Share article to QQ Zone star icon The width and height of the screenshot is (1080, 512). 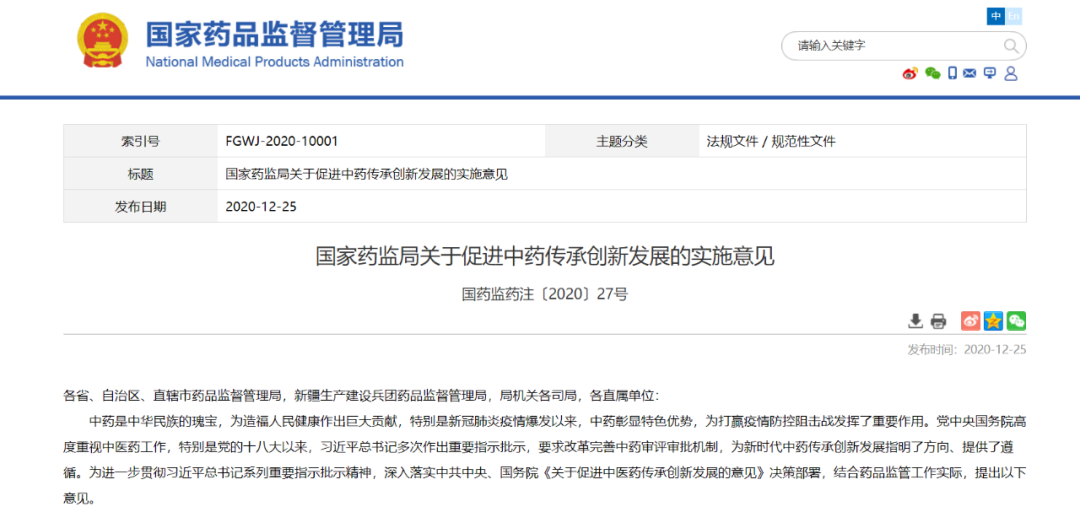(x=993, y=320)
